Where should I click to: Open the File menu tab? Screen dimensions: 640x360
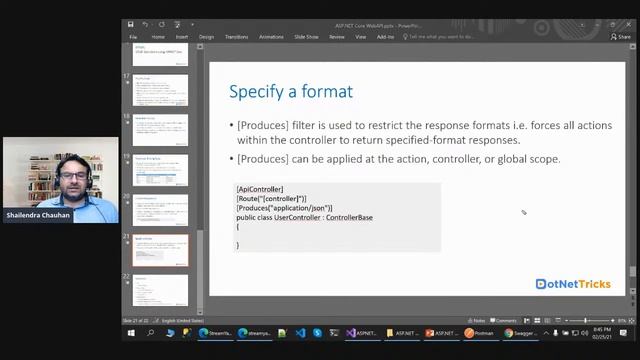coord(133,37)
